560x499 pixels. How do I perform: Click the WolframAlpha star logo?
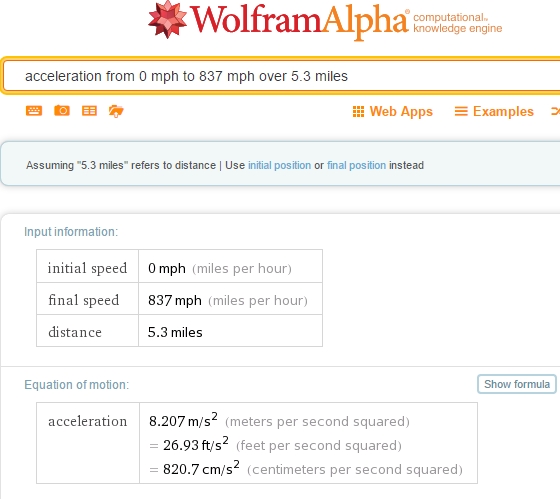168,19
